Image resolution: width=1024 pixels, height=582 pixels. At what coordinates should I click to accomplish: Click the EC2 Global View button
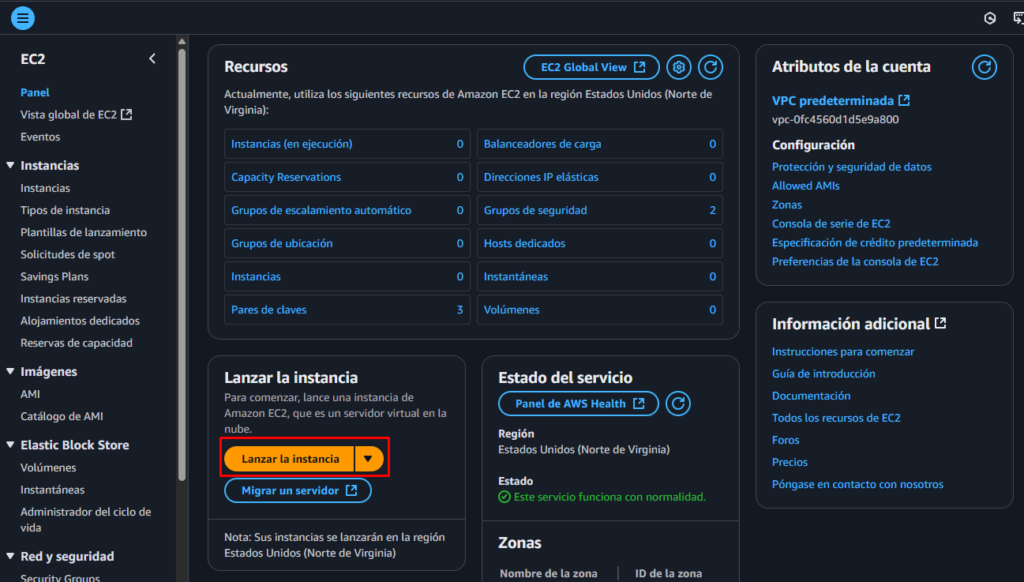pyautogui.click(x=592, y=67)
